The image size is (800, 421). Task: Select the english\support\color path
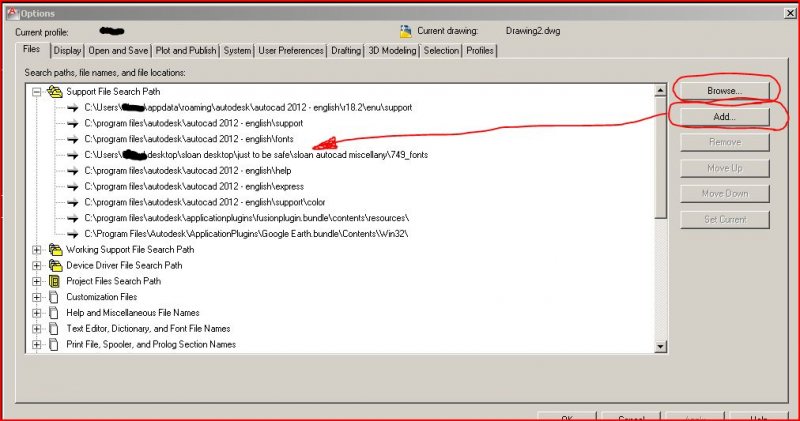click(x=205, y=203)
